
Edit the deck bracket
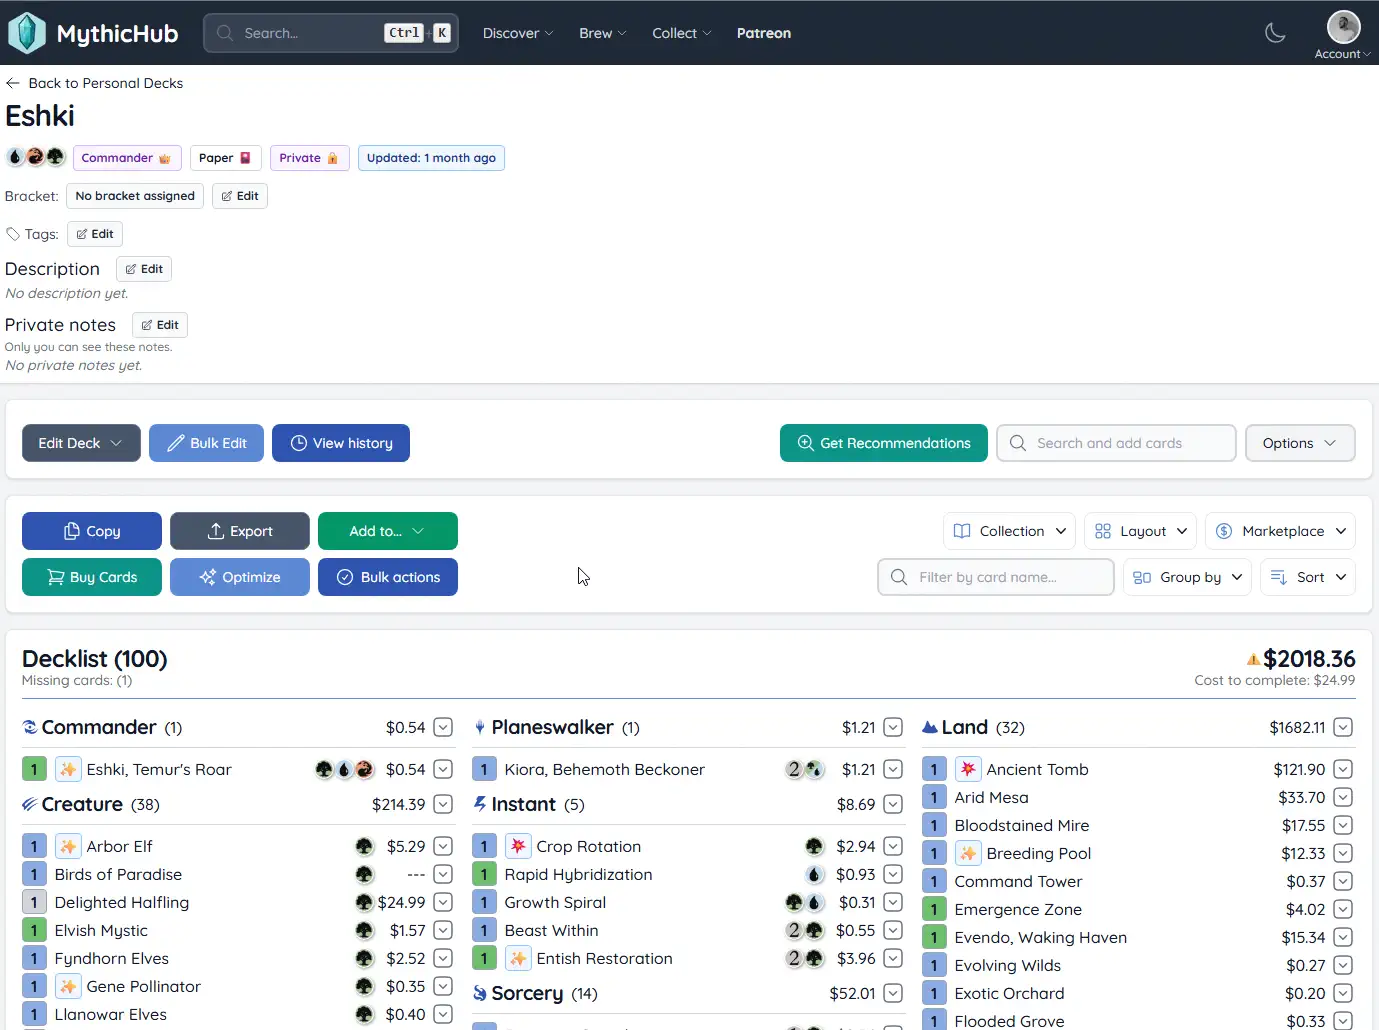click(x=240, y=196)
